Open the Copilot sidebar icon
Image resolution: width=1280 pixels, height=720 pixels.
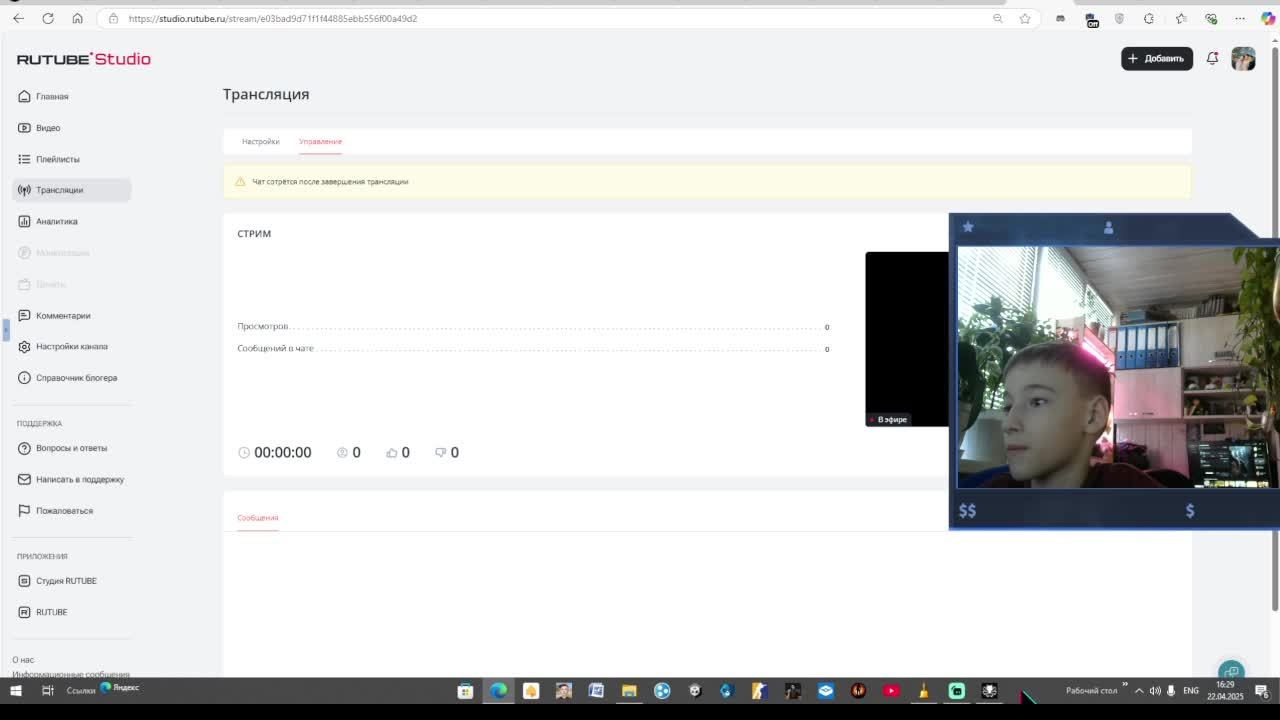tap(1268, 18)
